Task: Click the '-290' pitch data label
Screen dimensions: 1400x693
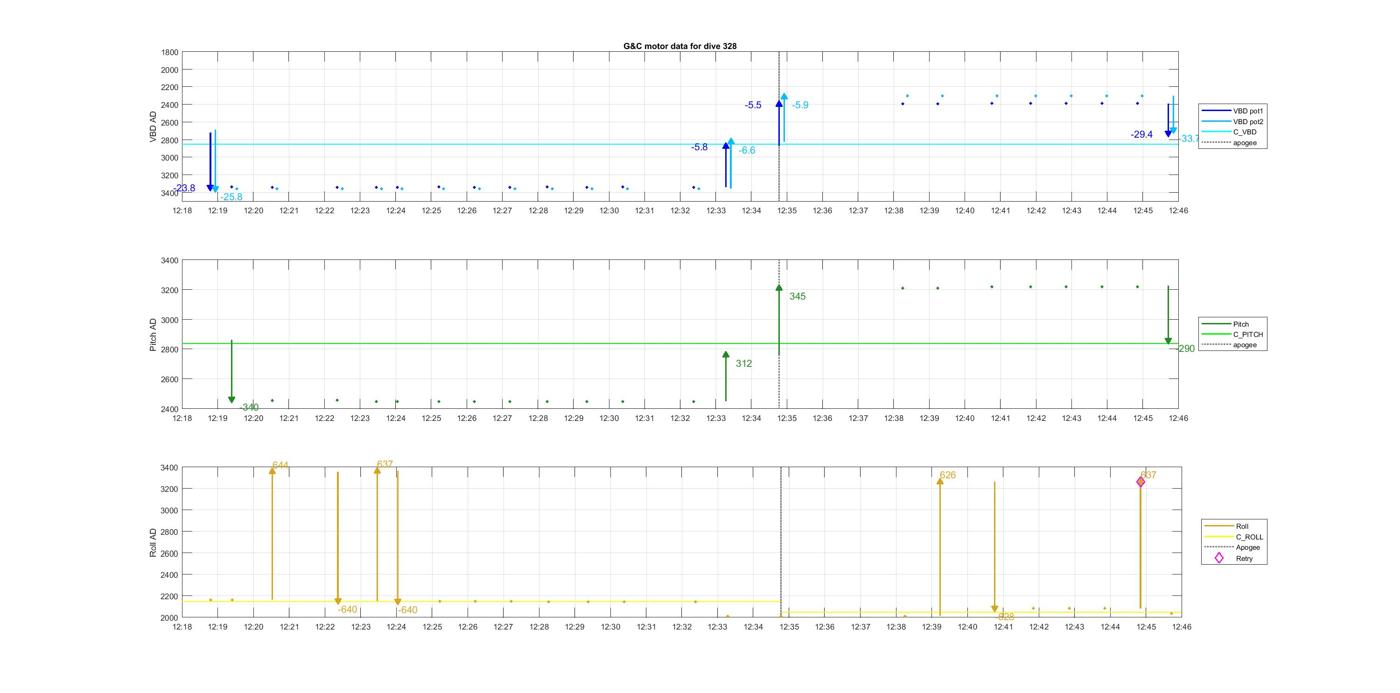Action: pos(1184,348)
